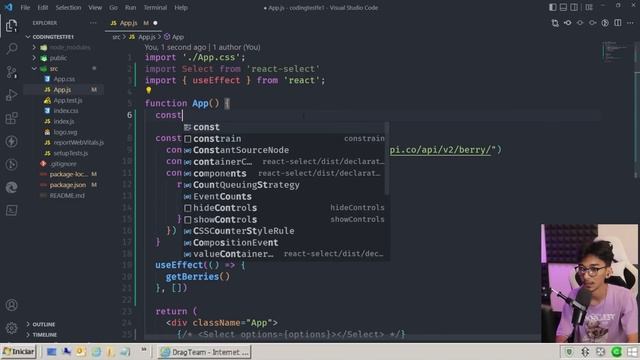Open editor More Actions ellipsis

click(631, 23)
